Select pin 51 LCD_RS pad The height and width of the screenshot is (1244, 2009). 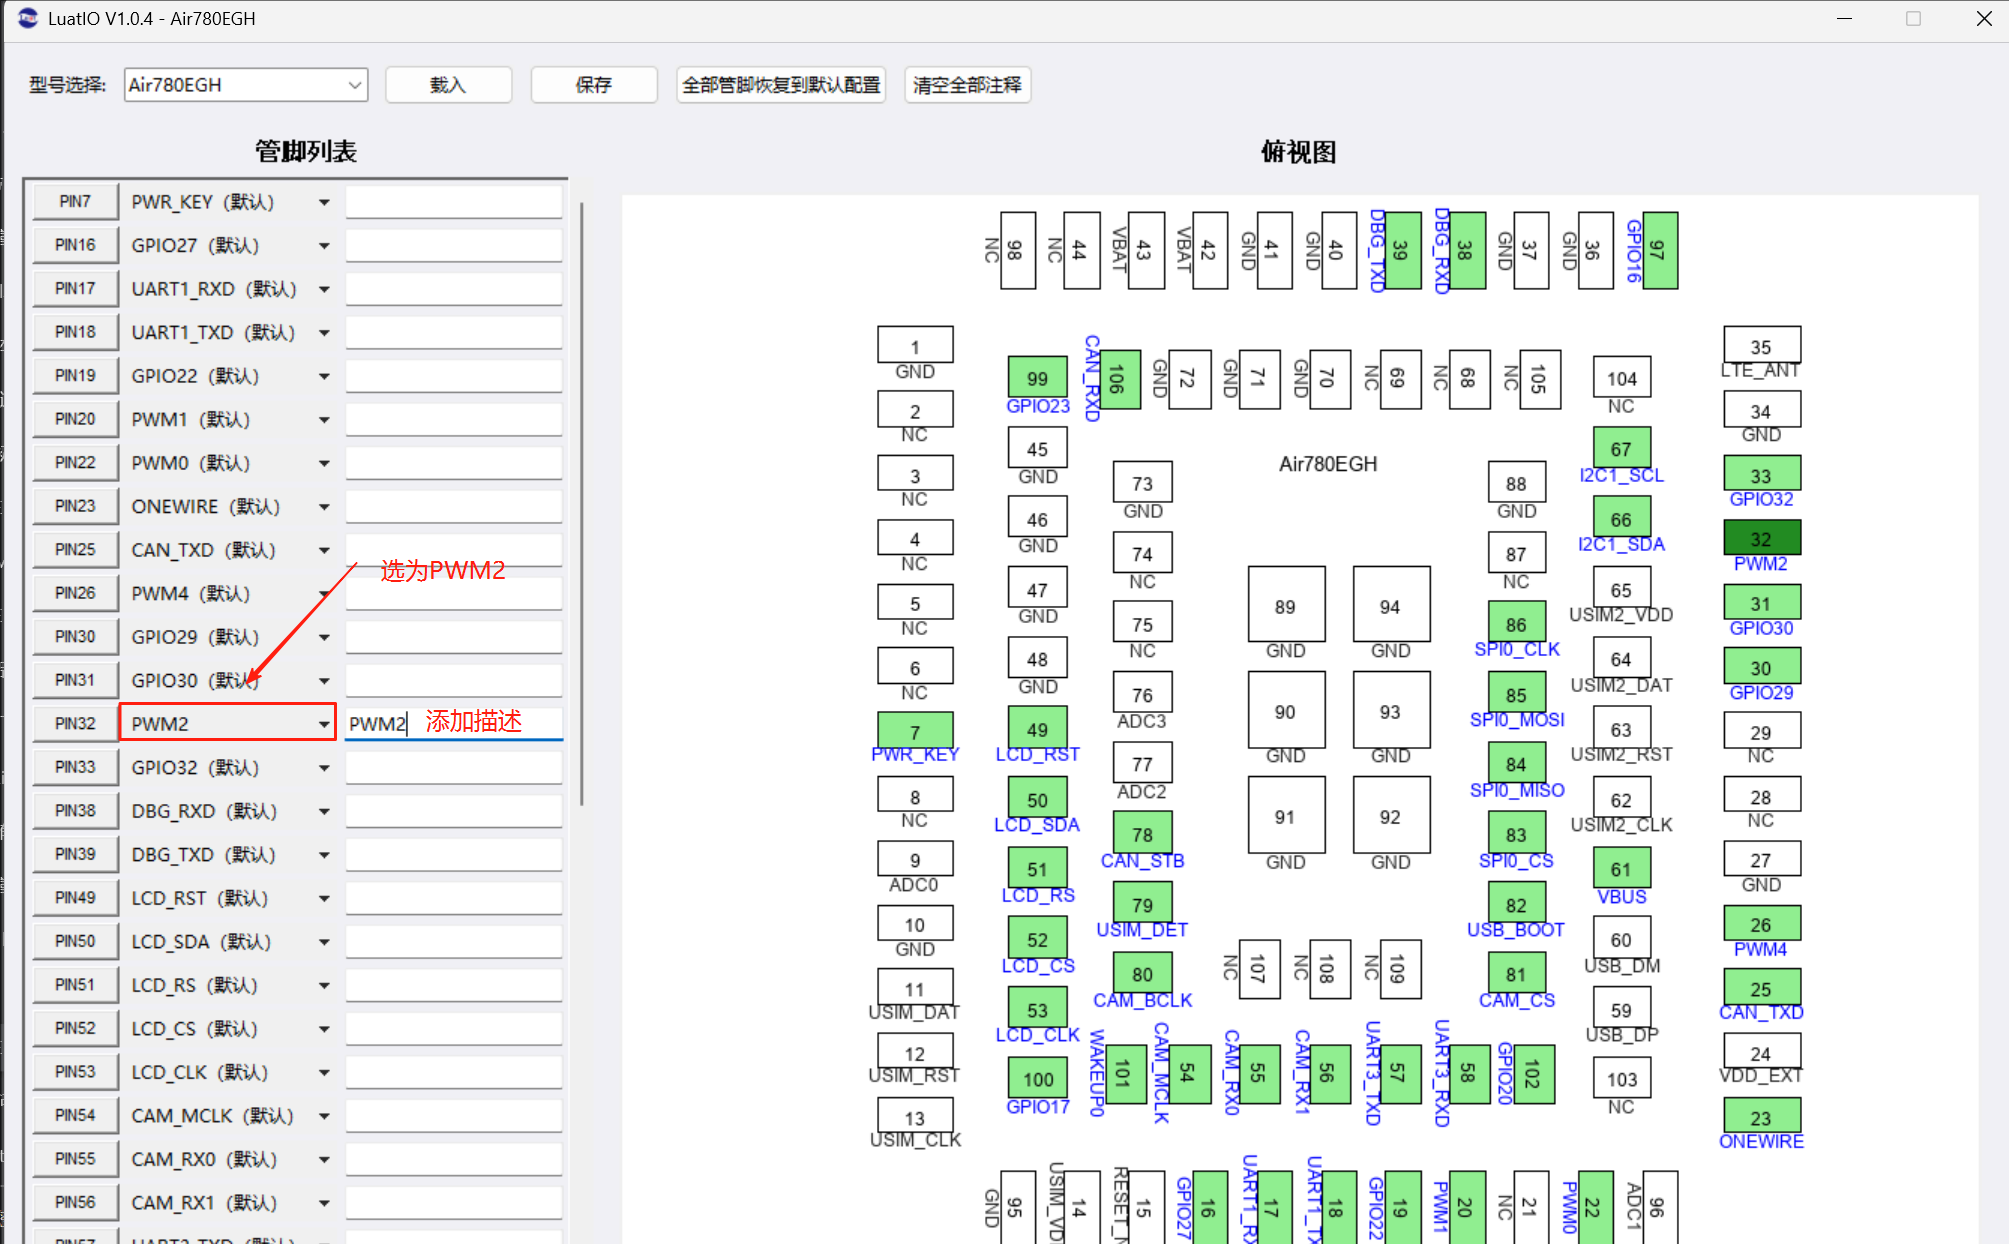click(x=1037, y=868)
